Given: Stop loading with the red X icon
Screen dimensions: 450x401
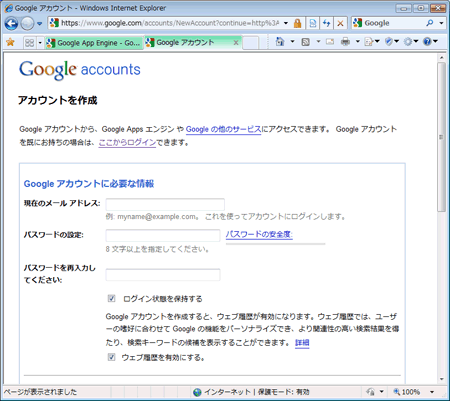Looking at the screenshot, I should (340, 23).
